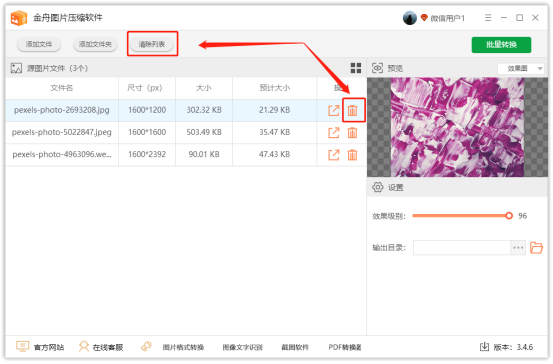Click 添加文件夹 add folder button
The image size is (553, 364).
click(95, 44)
